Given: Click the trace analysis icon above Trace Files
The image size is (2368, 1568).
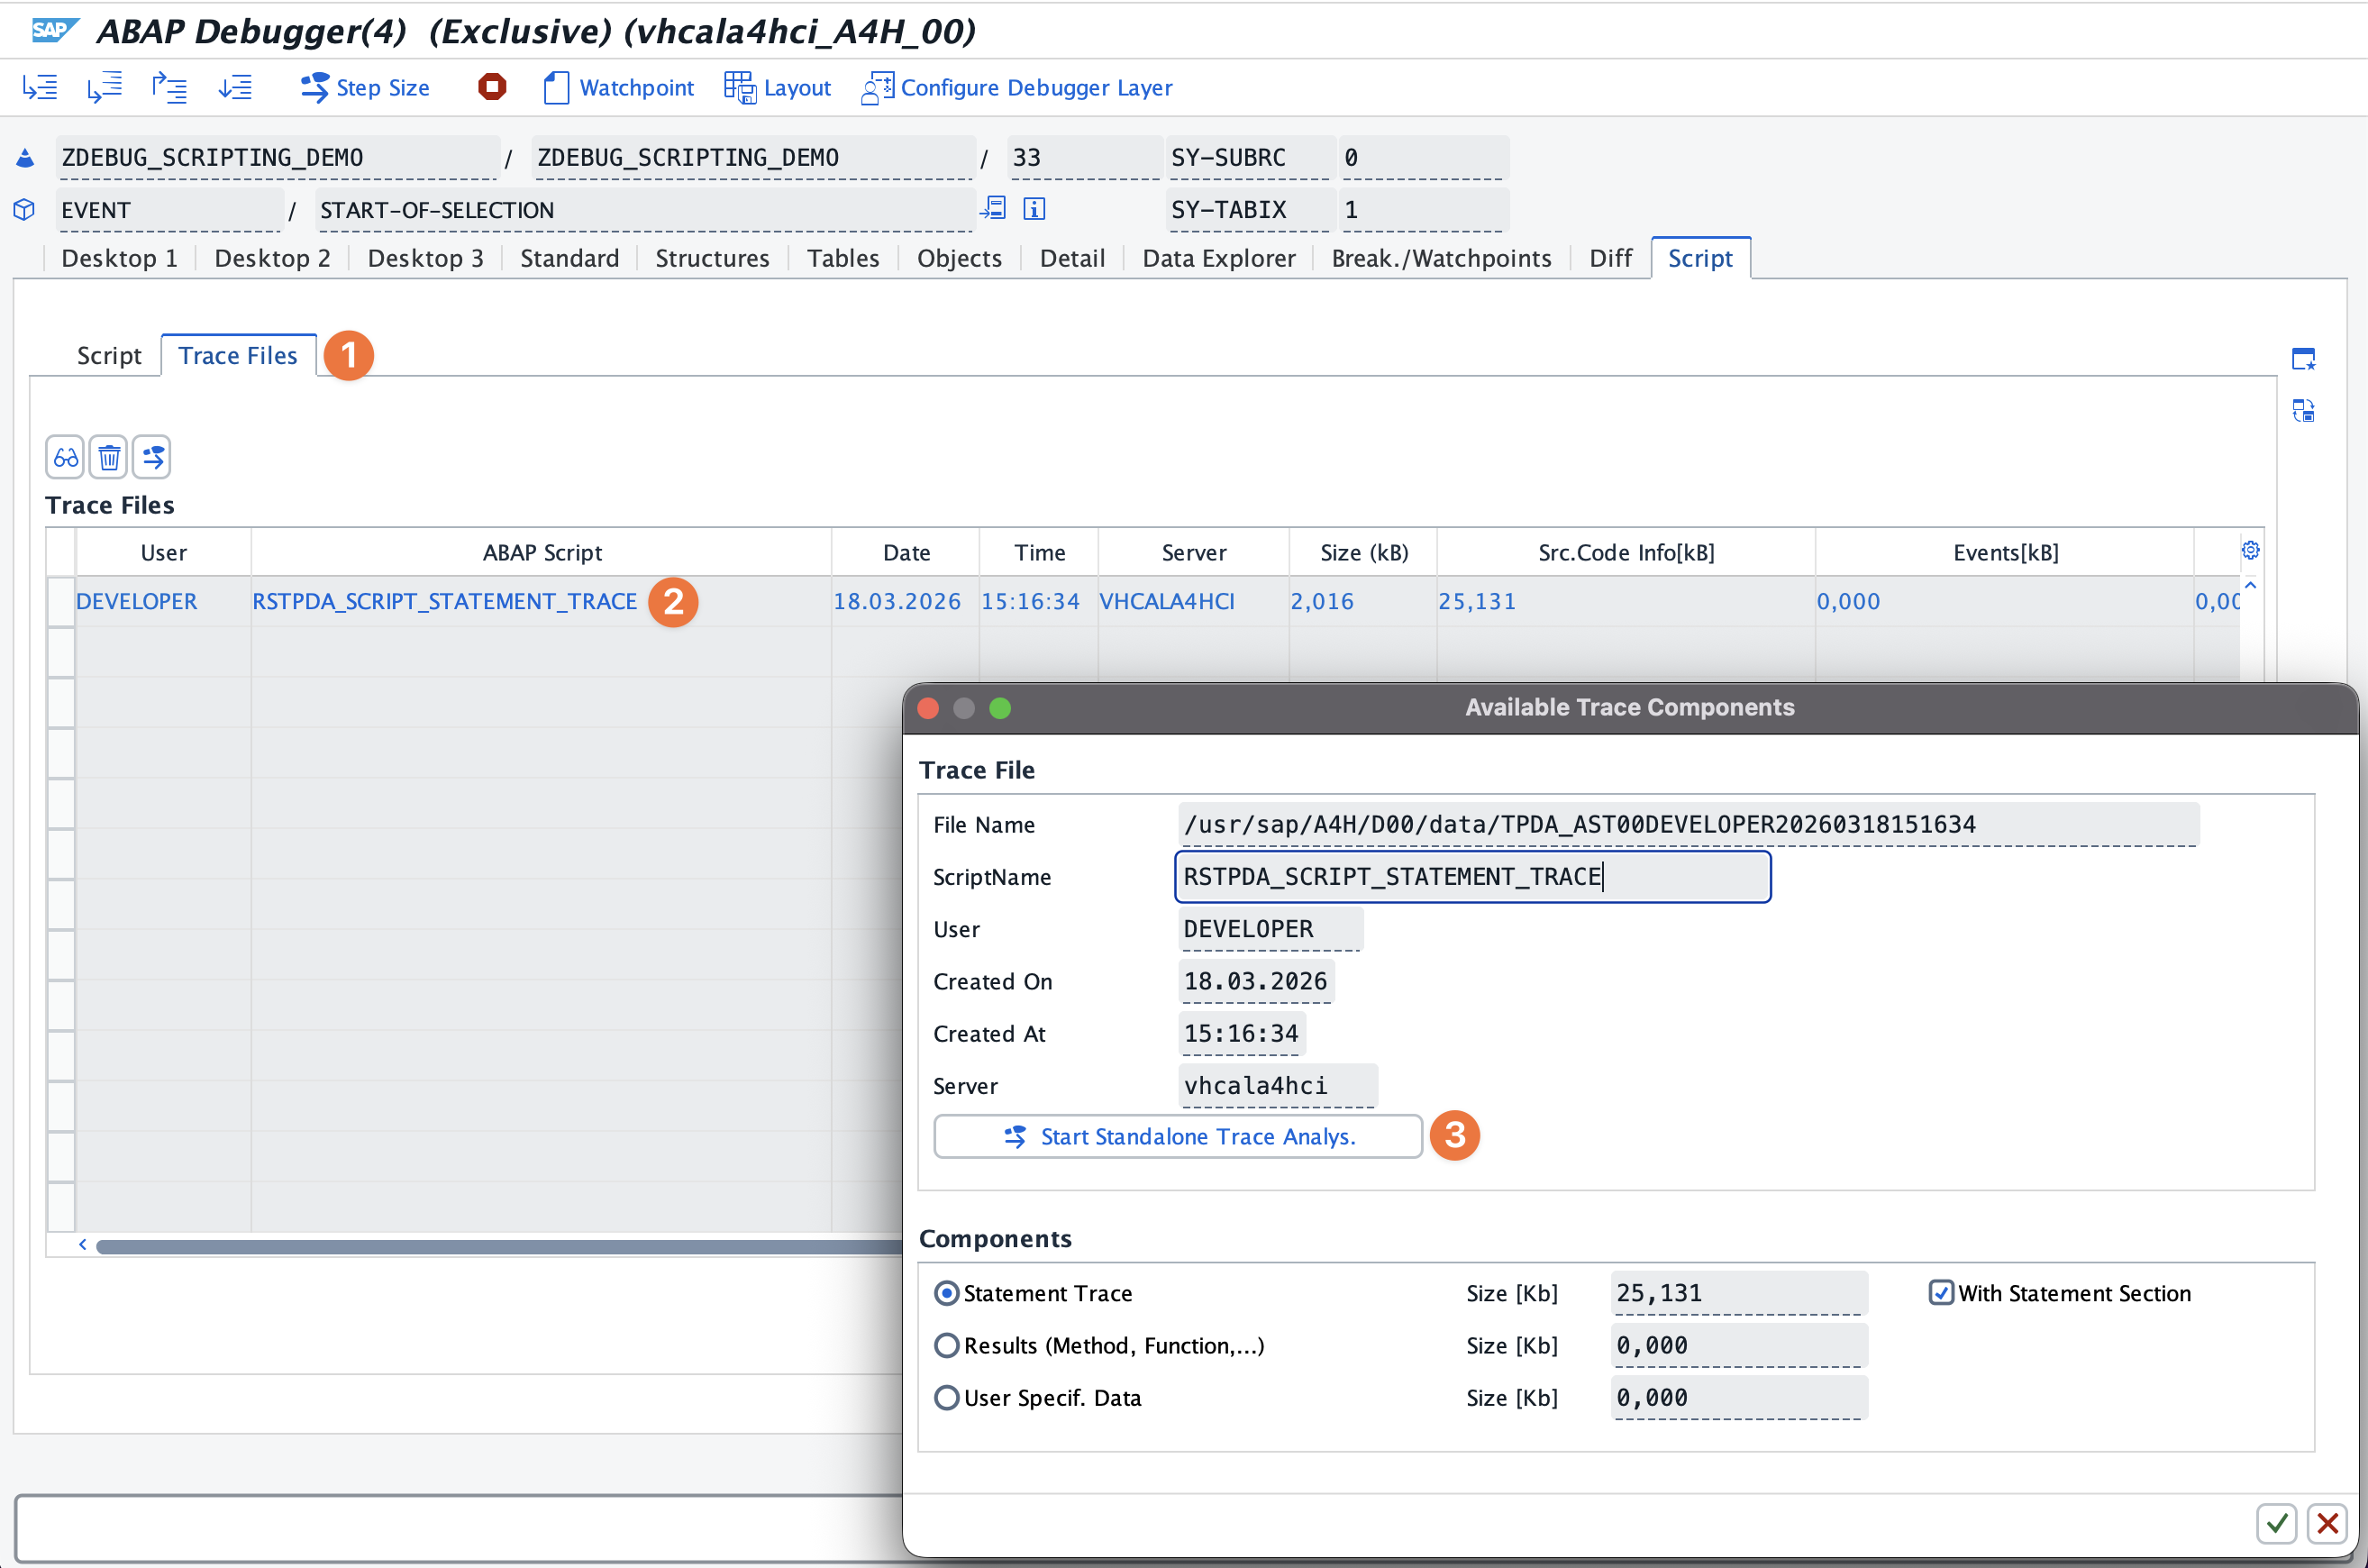Looking at the screenshot, I should [x=152, y=458].
